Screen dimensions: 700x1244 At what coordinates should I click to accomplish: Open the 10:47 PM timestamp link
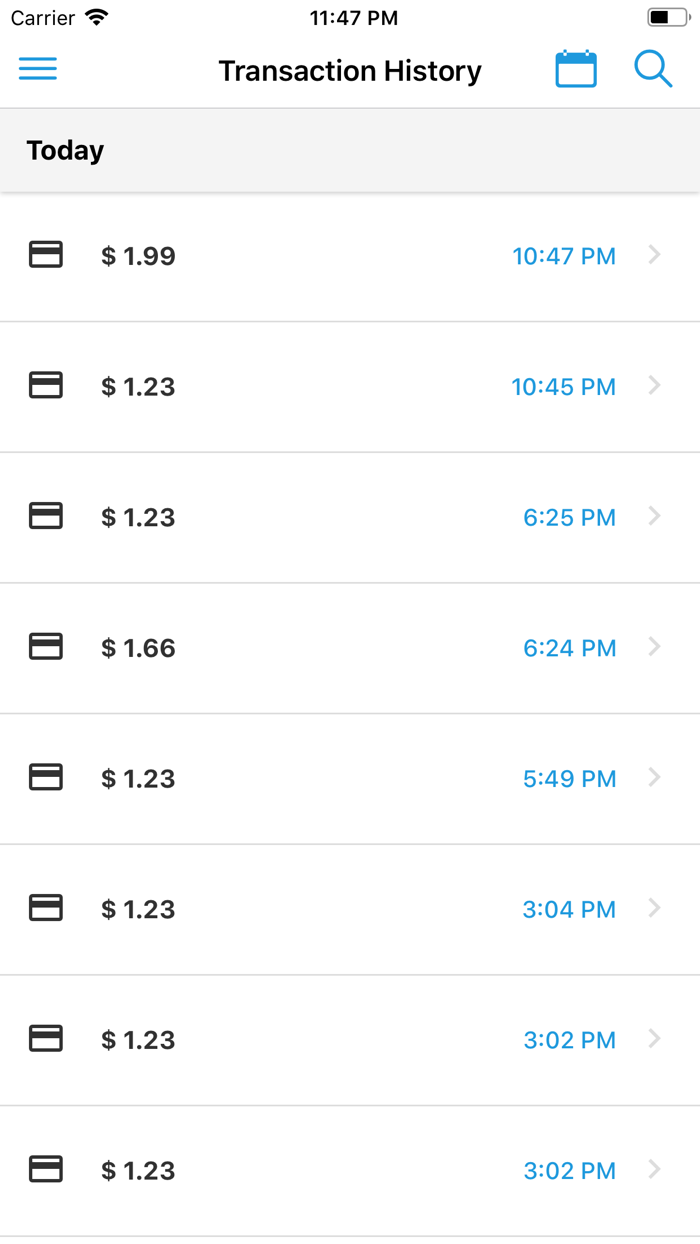564,255
